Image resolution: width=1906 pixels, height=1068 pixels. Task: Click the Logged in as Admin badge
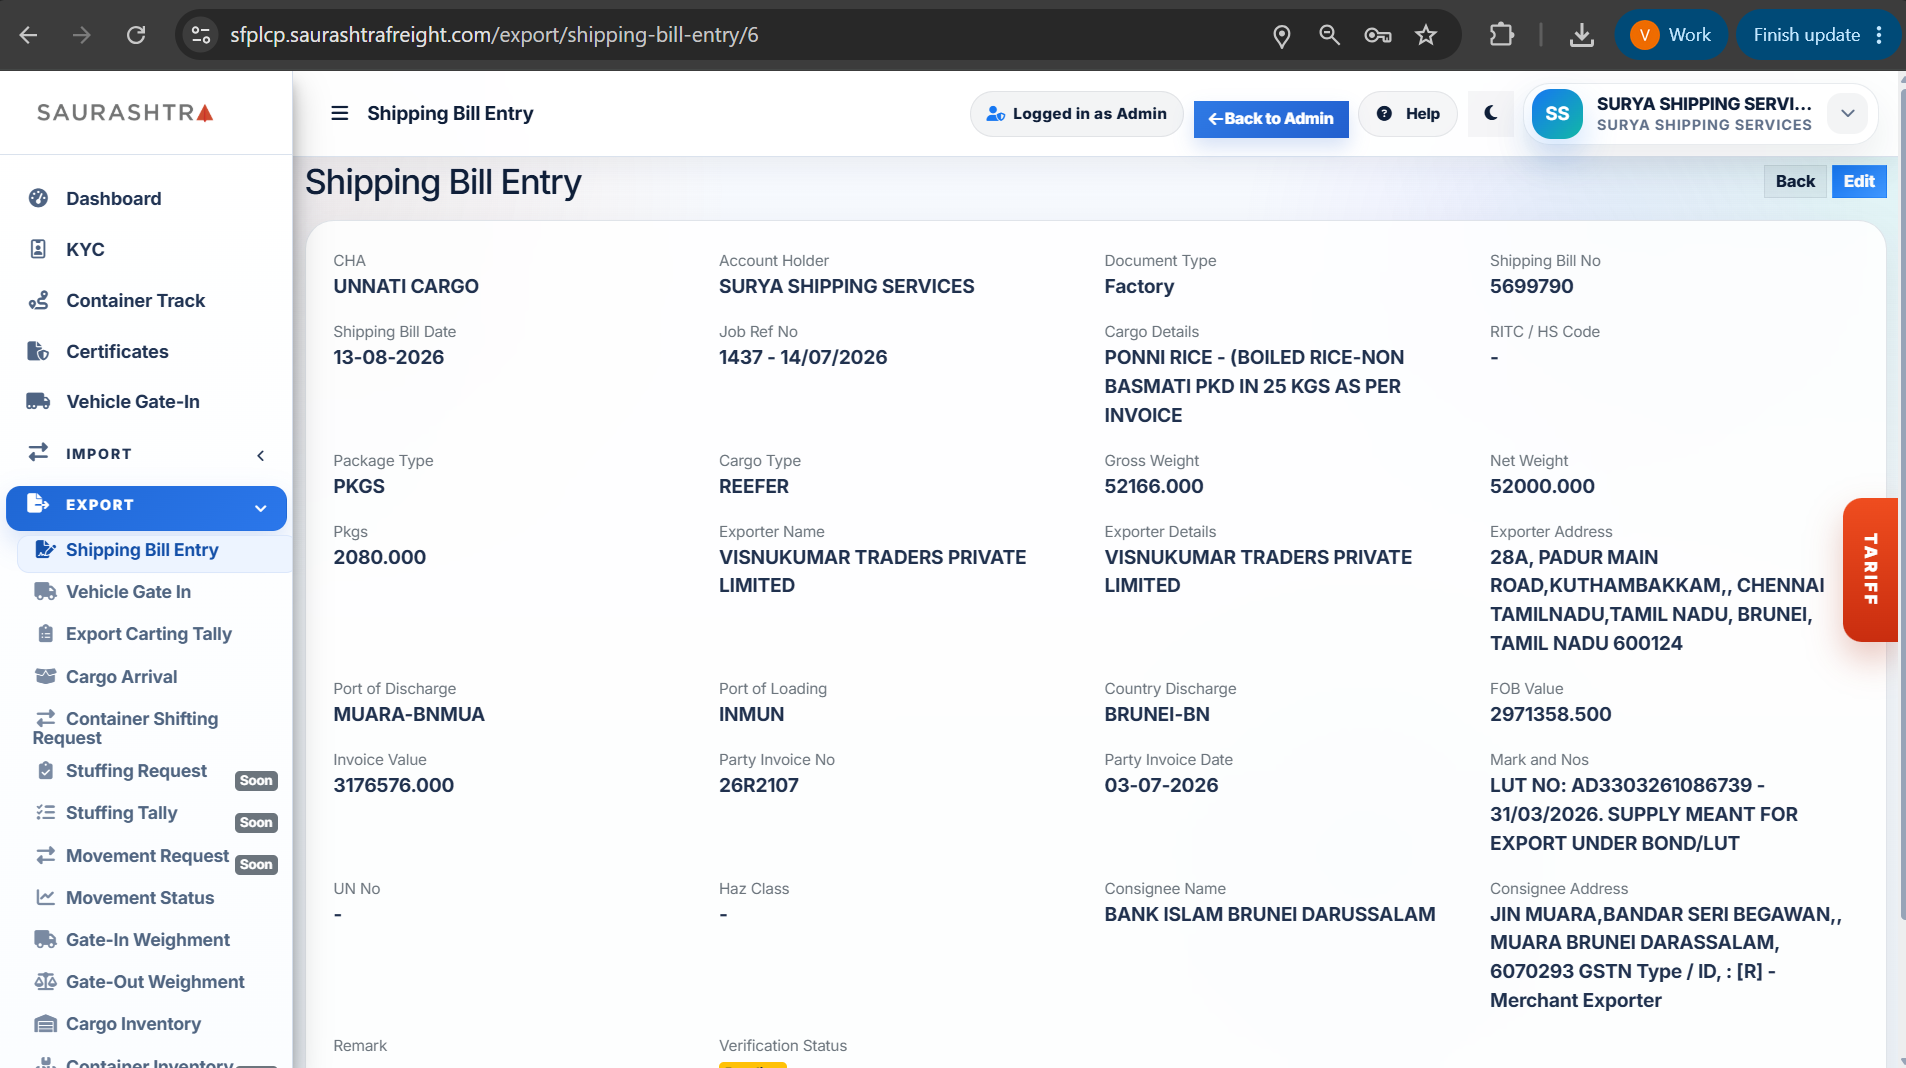tap(1076, 114)
